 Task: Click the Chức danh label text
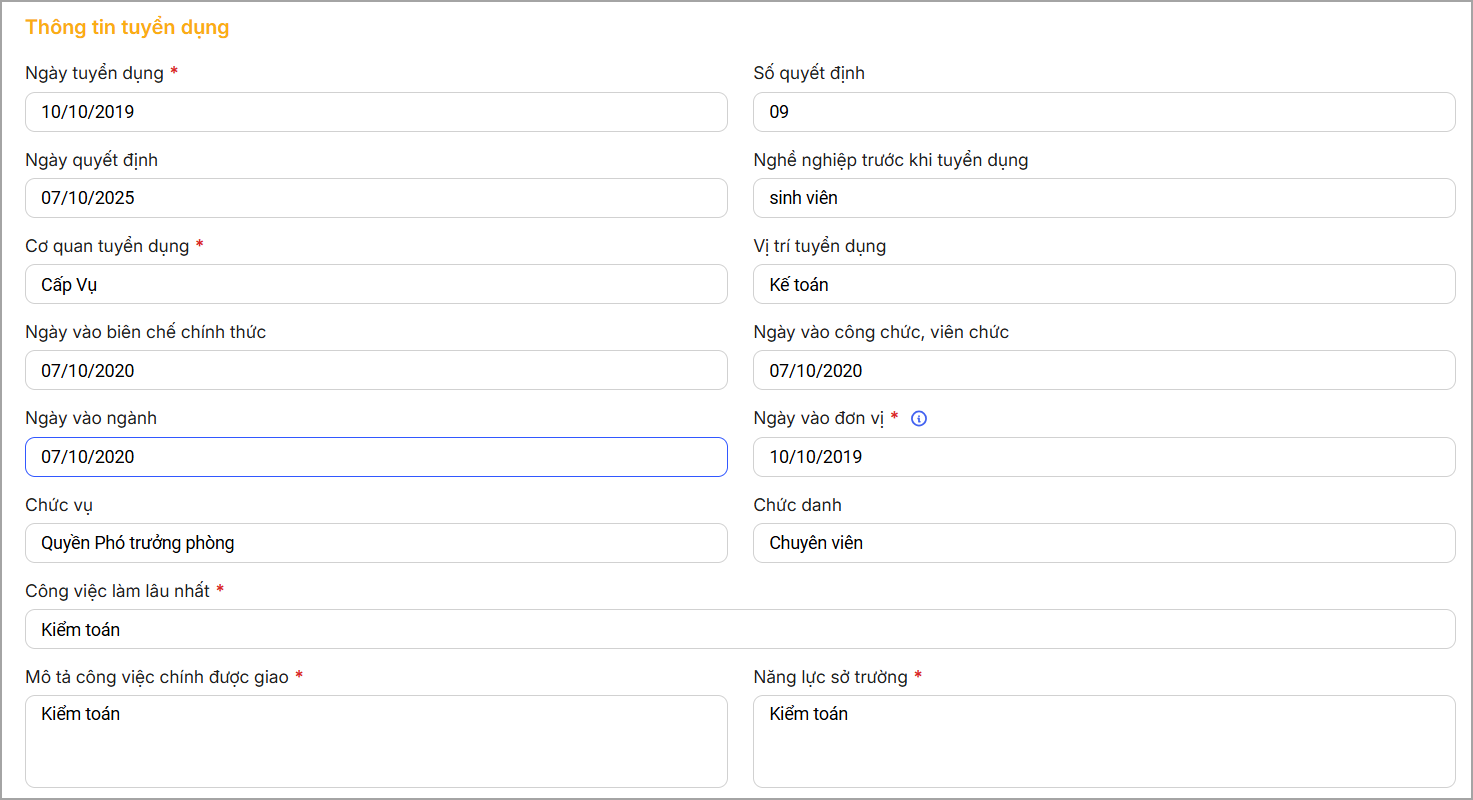(797, 505)
